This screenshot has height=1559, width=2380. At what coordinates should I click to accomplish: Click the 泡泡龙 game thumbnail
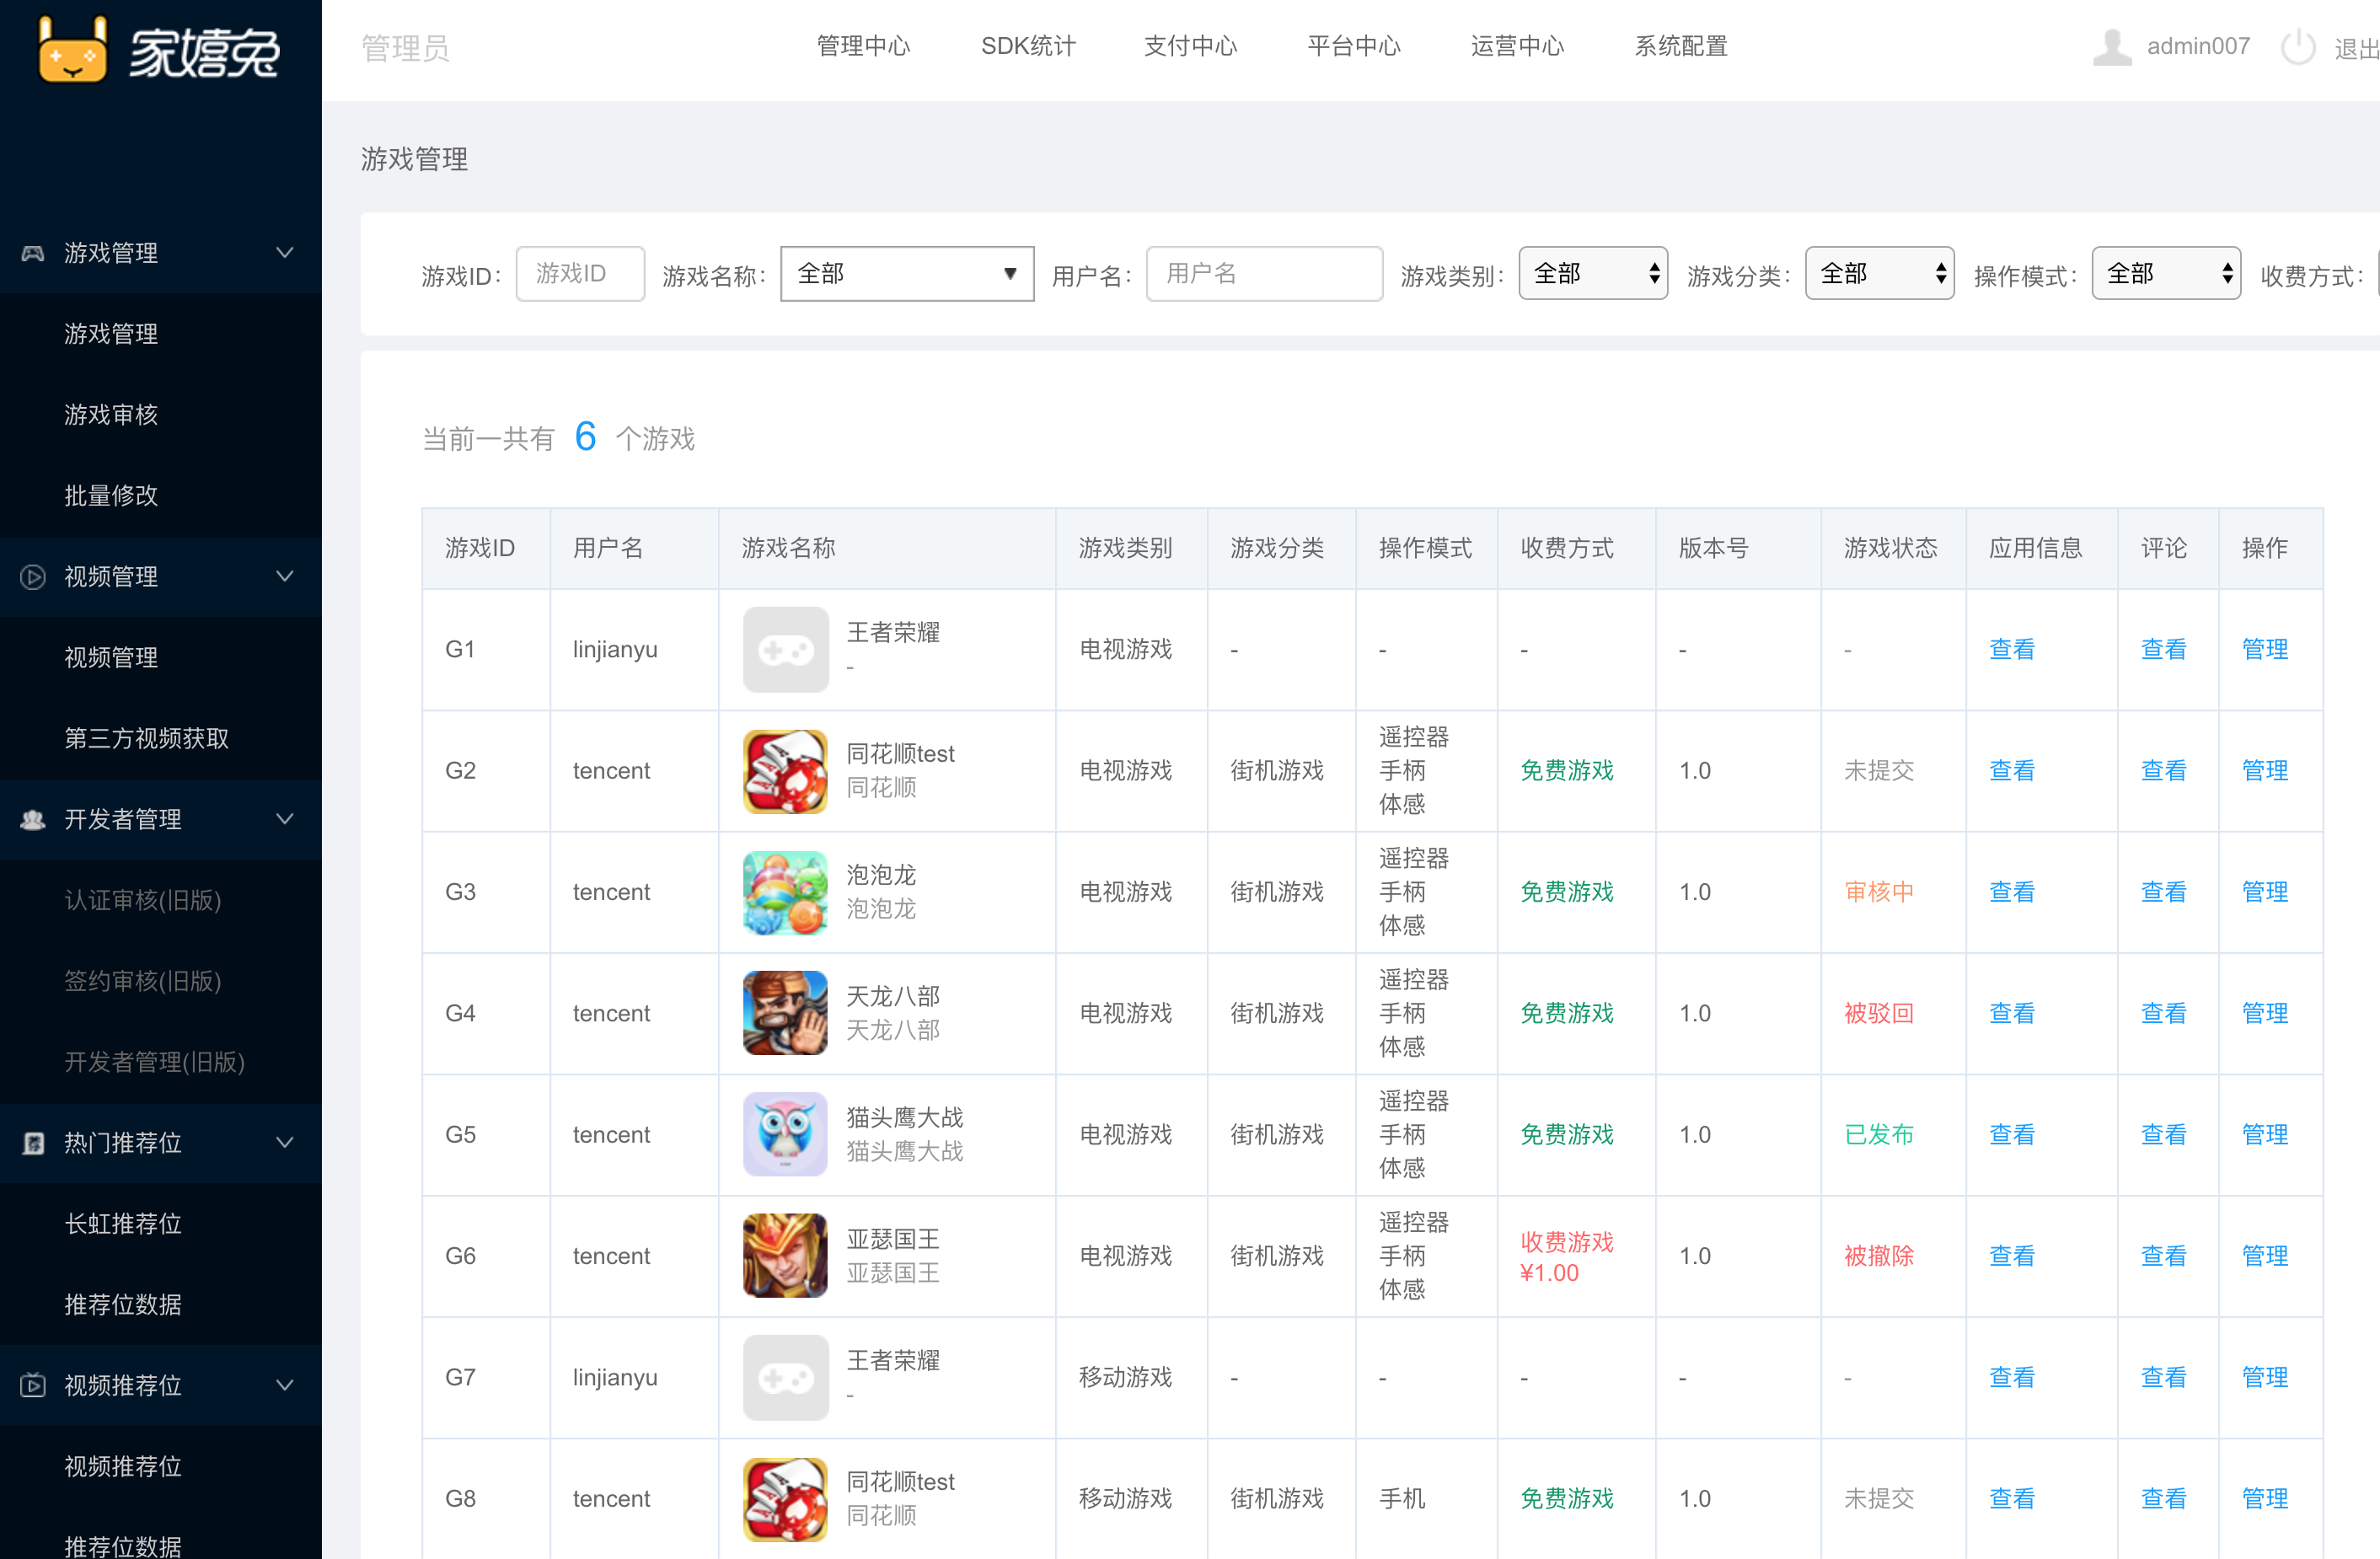pos(785,892)
